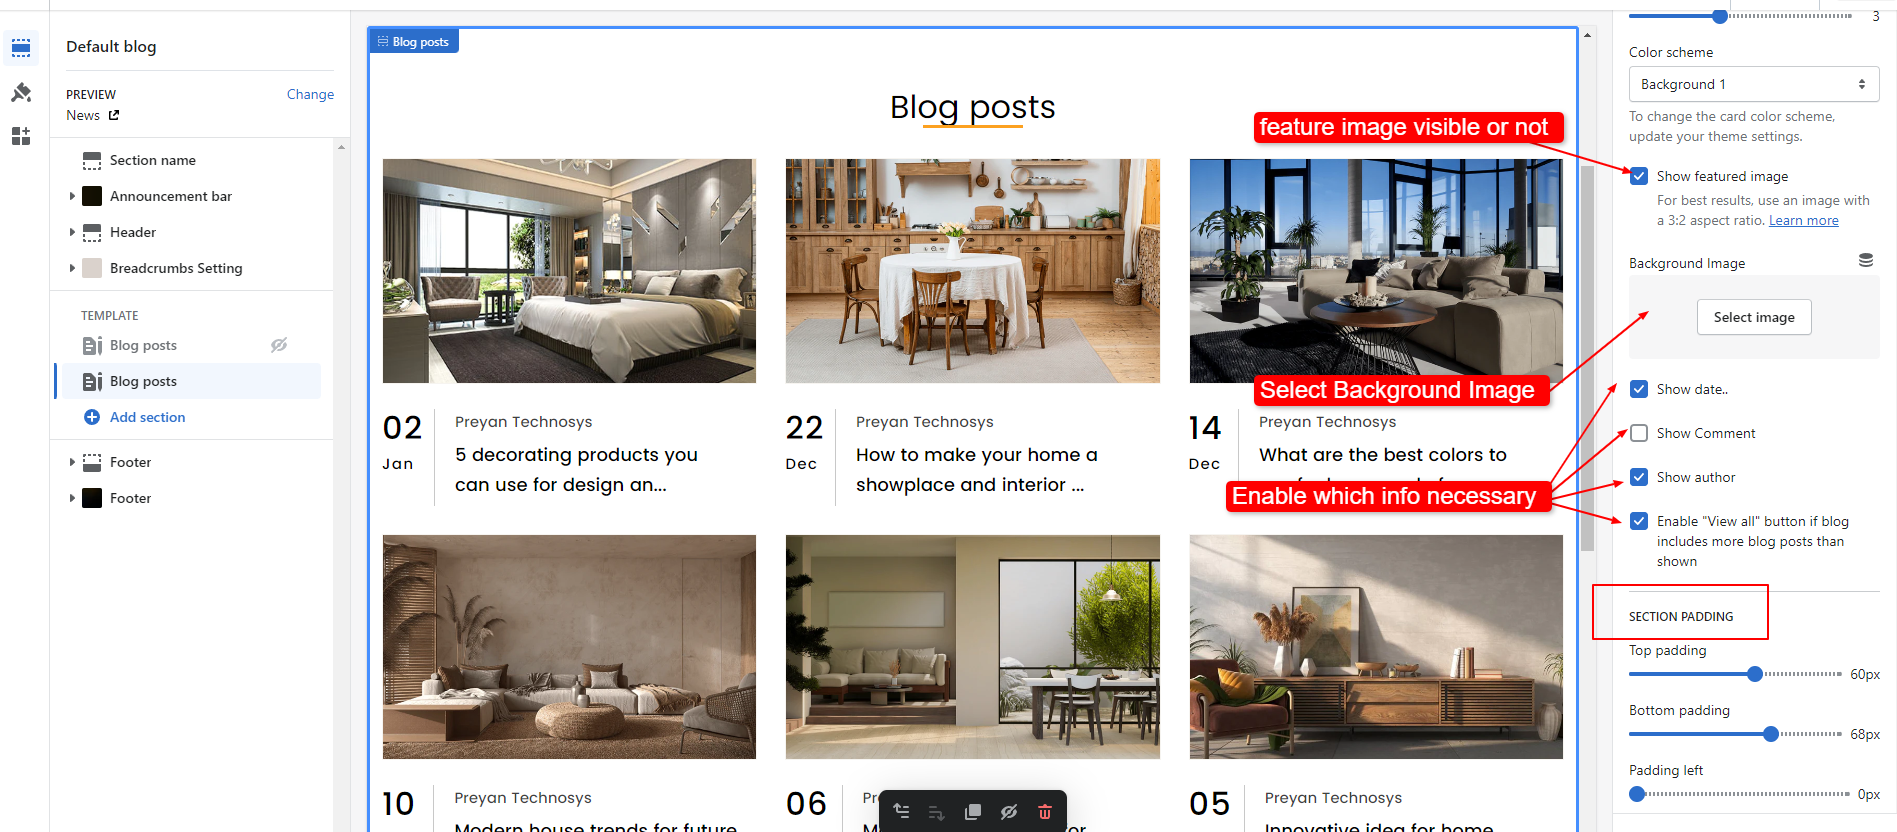Image resolution: width=1897 pixels, height=832 pixels.
Task: Open Theme settings paintbrush icon
Action: (x=21, y=92)
